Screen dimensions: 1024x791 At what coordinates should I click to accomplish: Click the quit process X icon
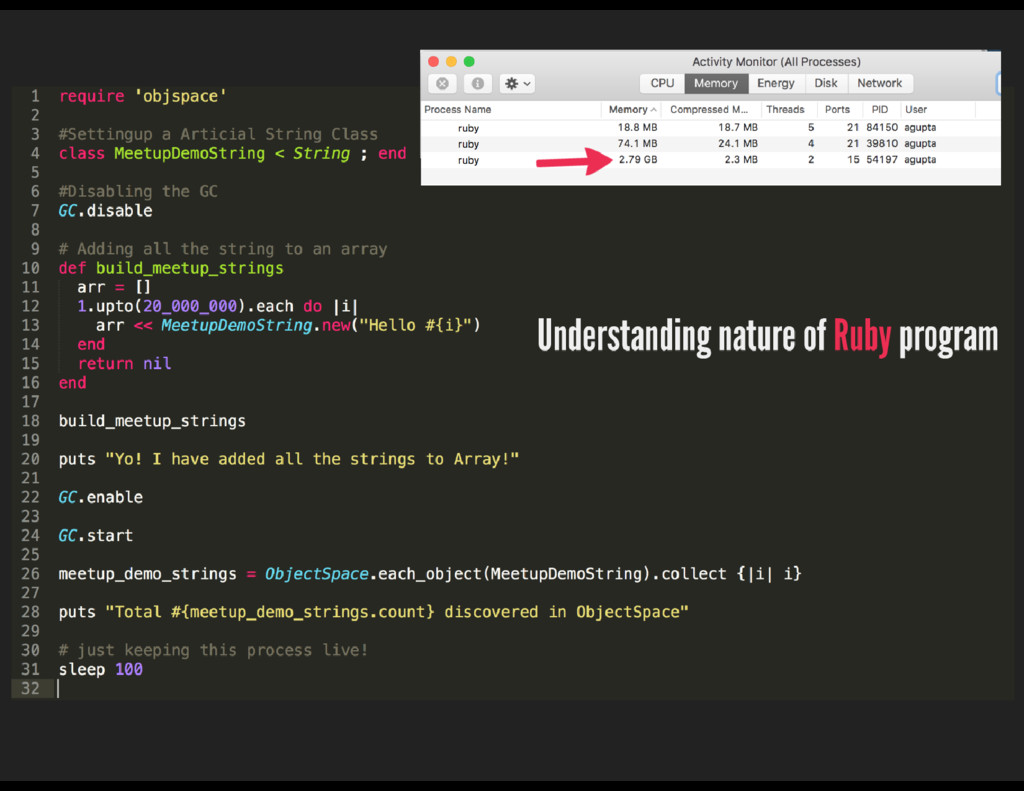442,84
